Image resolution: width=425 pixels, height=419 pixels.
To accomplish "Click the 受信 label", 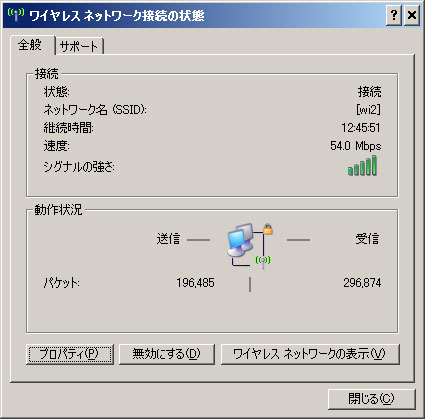I will (x=367, y=239).
